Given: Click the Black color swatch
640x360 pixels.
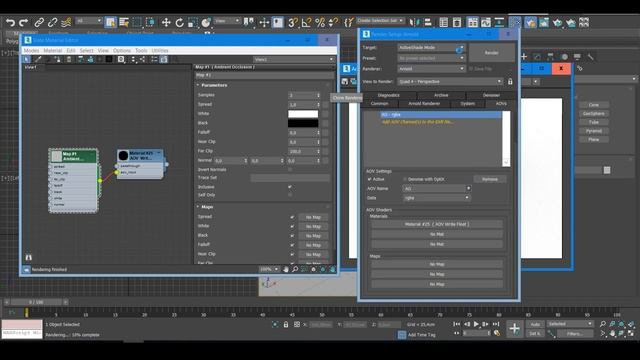Looking at the screenshot, I should [x=303, y=123].
